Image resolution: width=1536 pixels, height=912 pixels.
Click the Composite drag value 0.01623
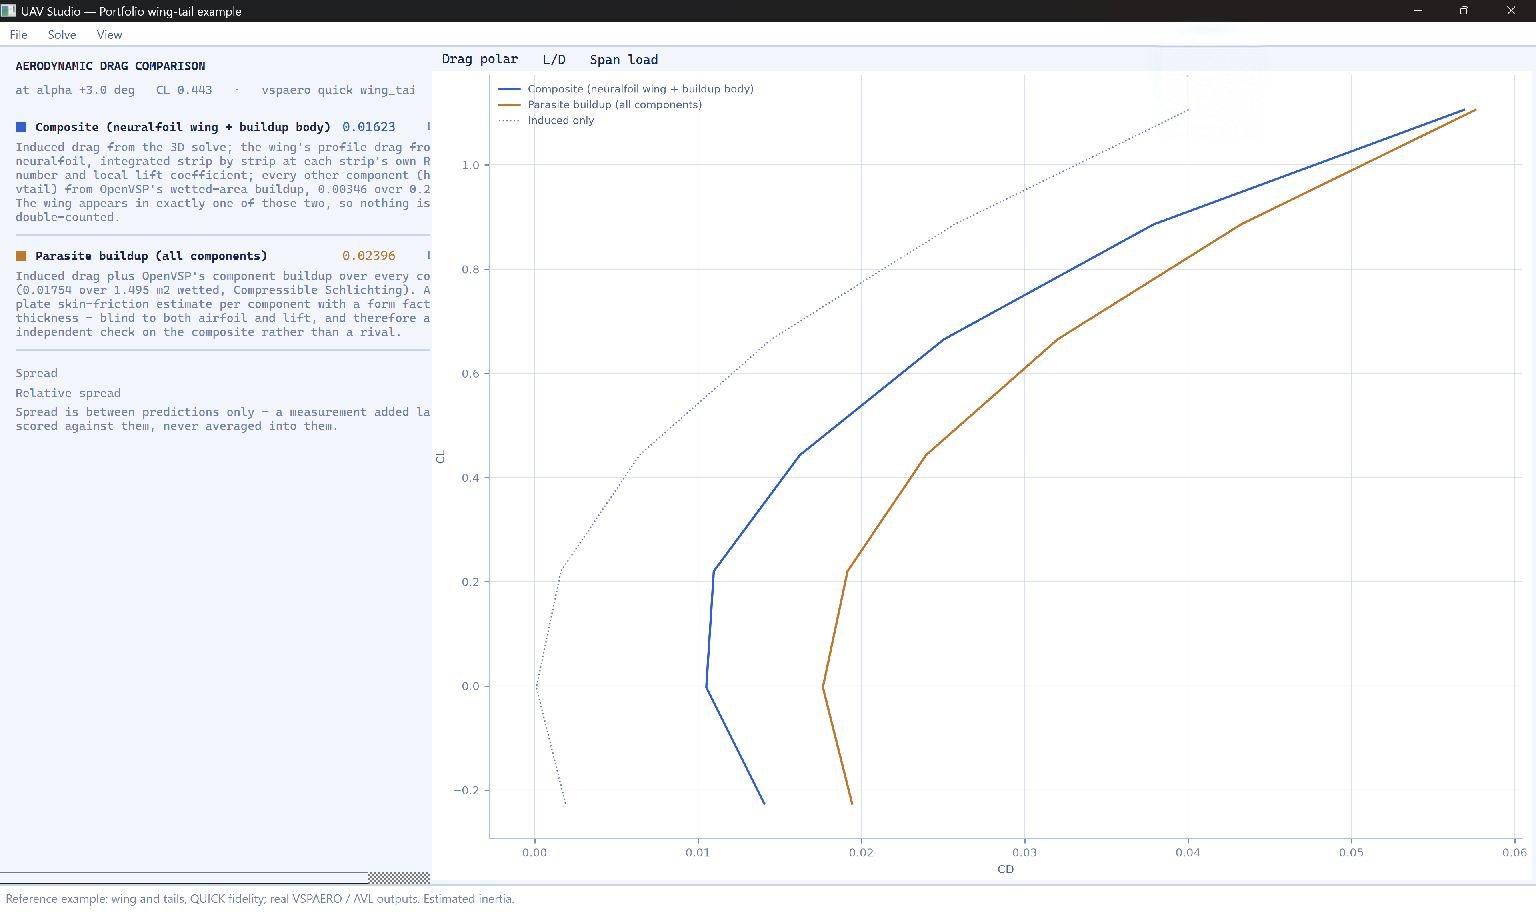point(369,127)
